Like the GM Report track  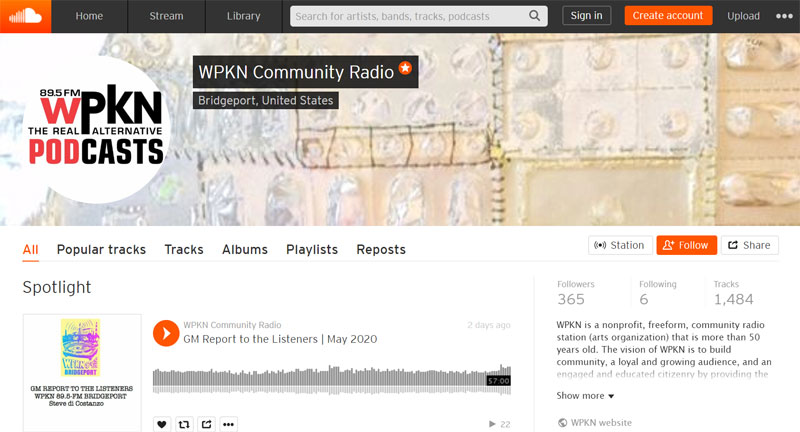pyautogui.click(x=162, y=424)
